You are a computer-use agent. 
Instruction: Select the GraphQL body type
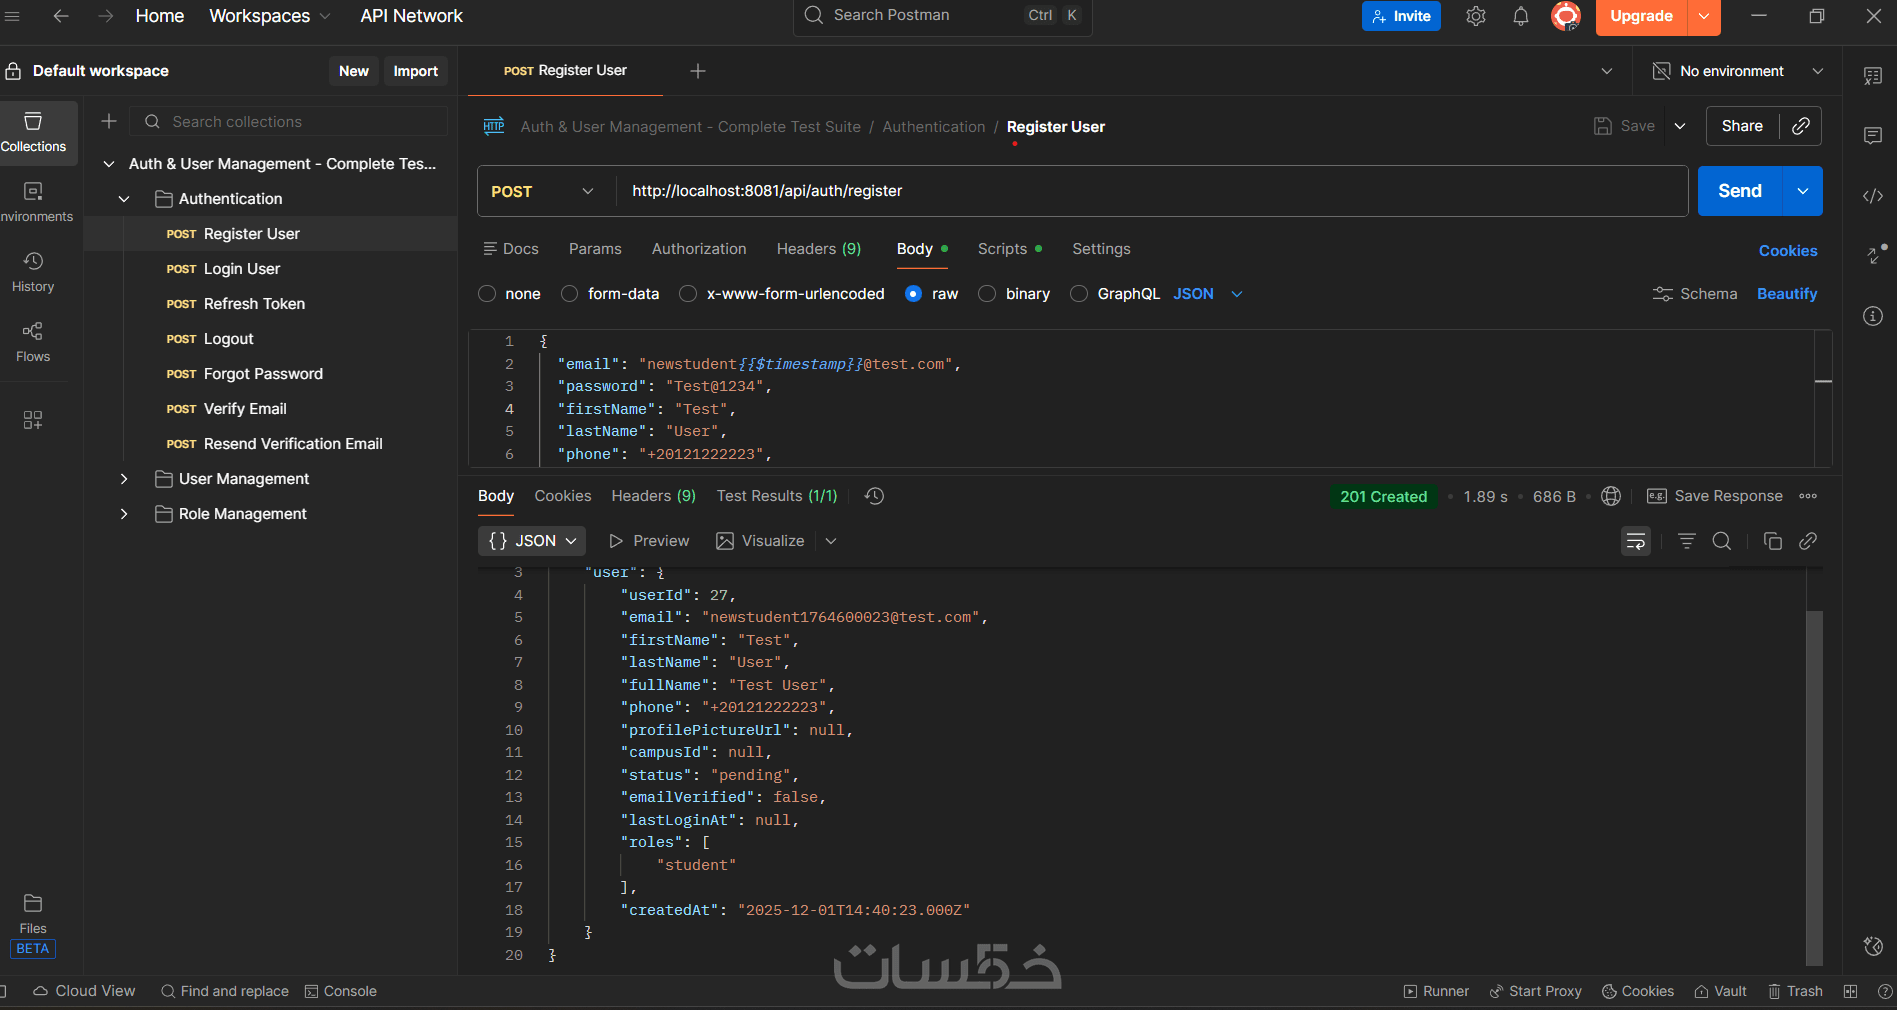1079,294
